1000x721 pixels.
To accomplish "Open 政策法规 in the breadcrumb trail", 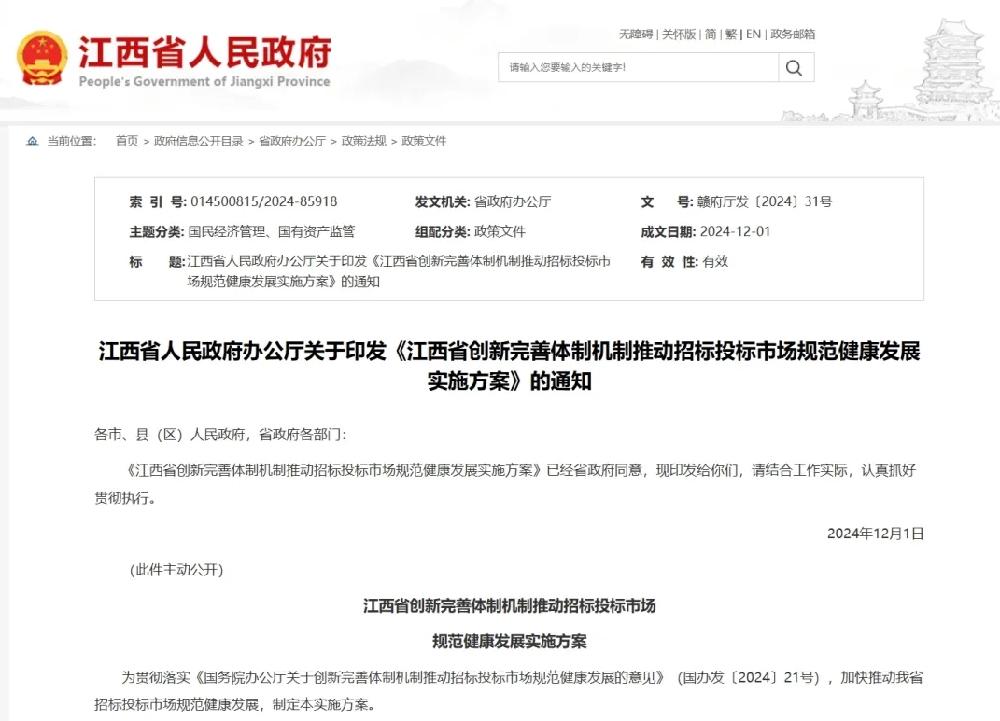I will 363,141.
